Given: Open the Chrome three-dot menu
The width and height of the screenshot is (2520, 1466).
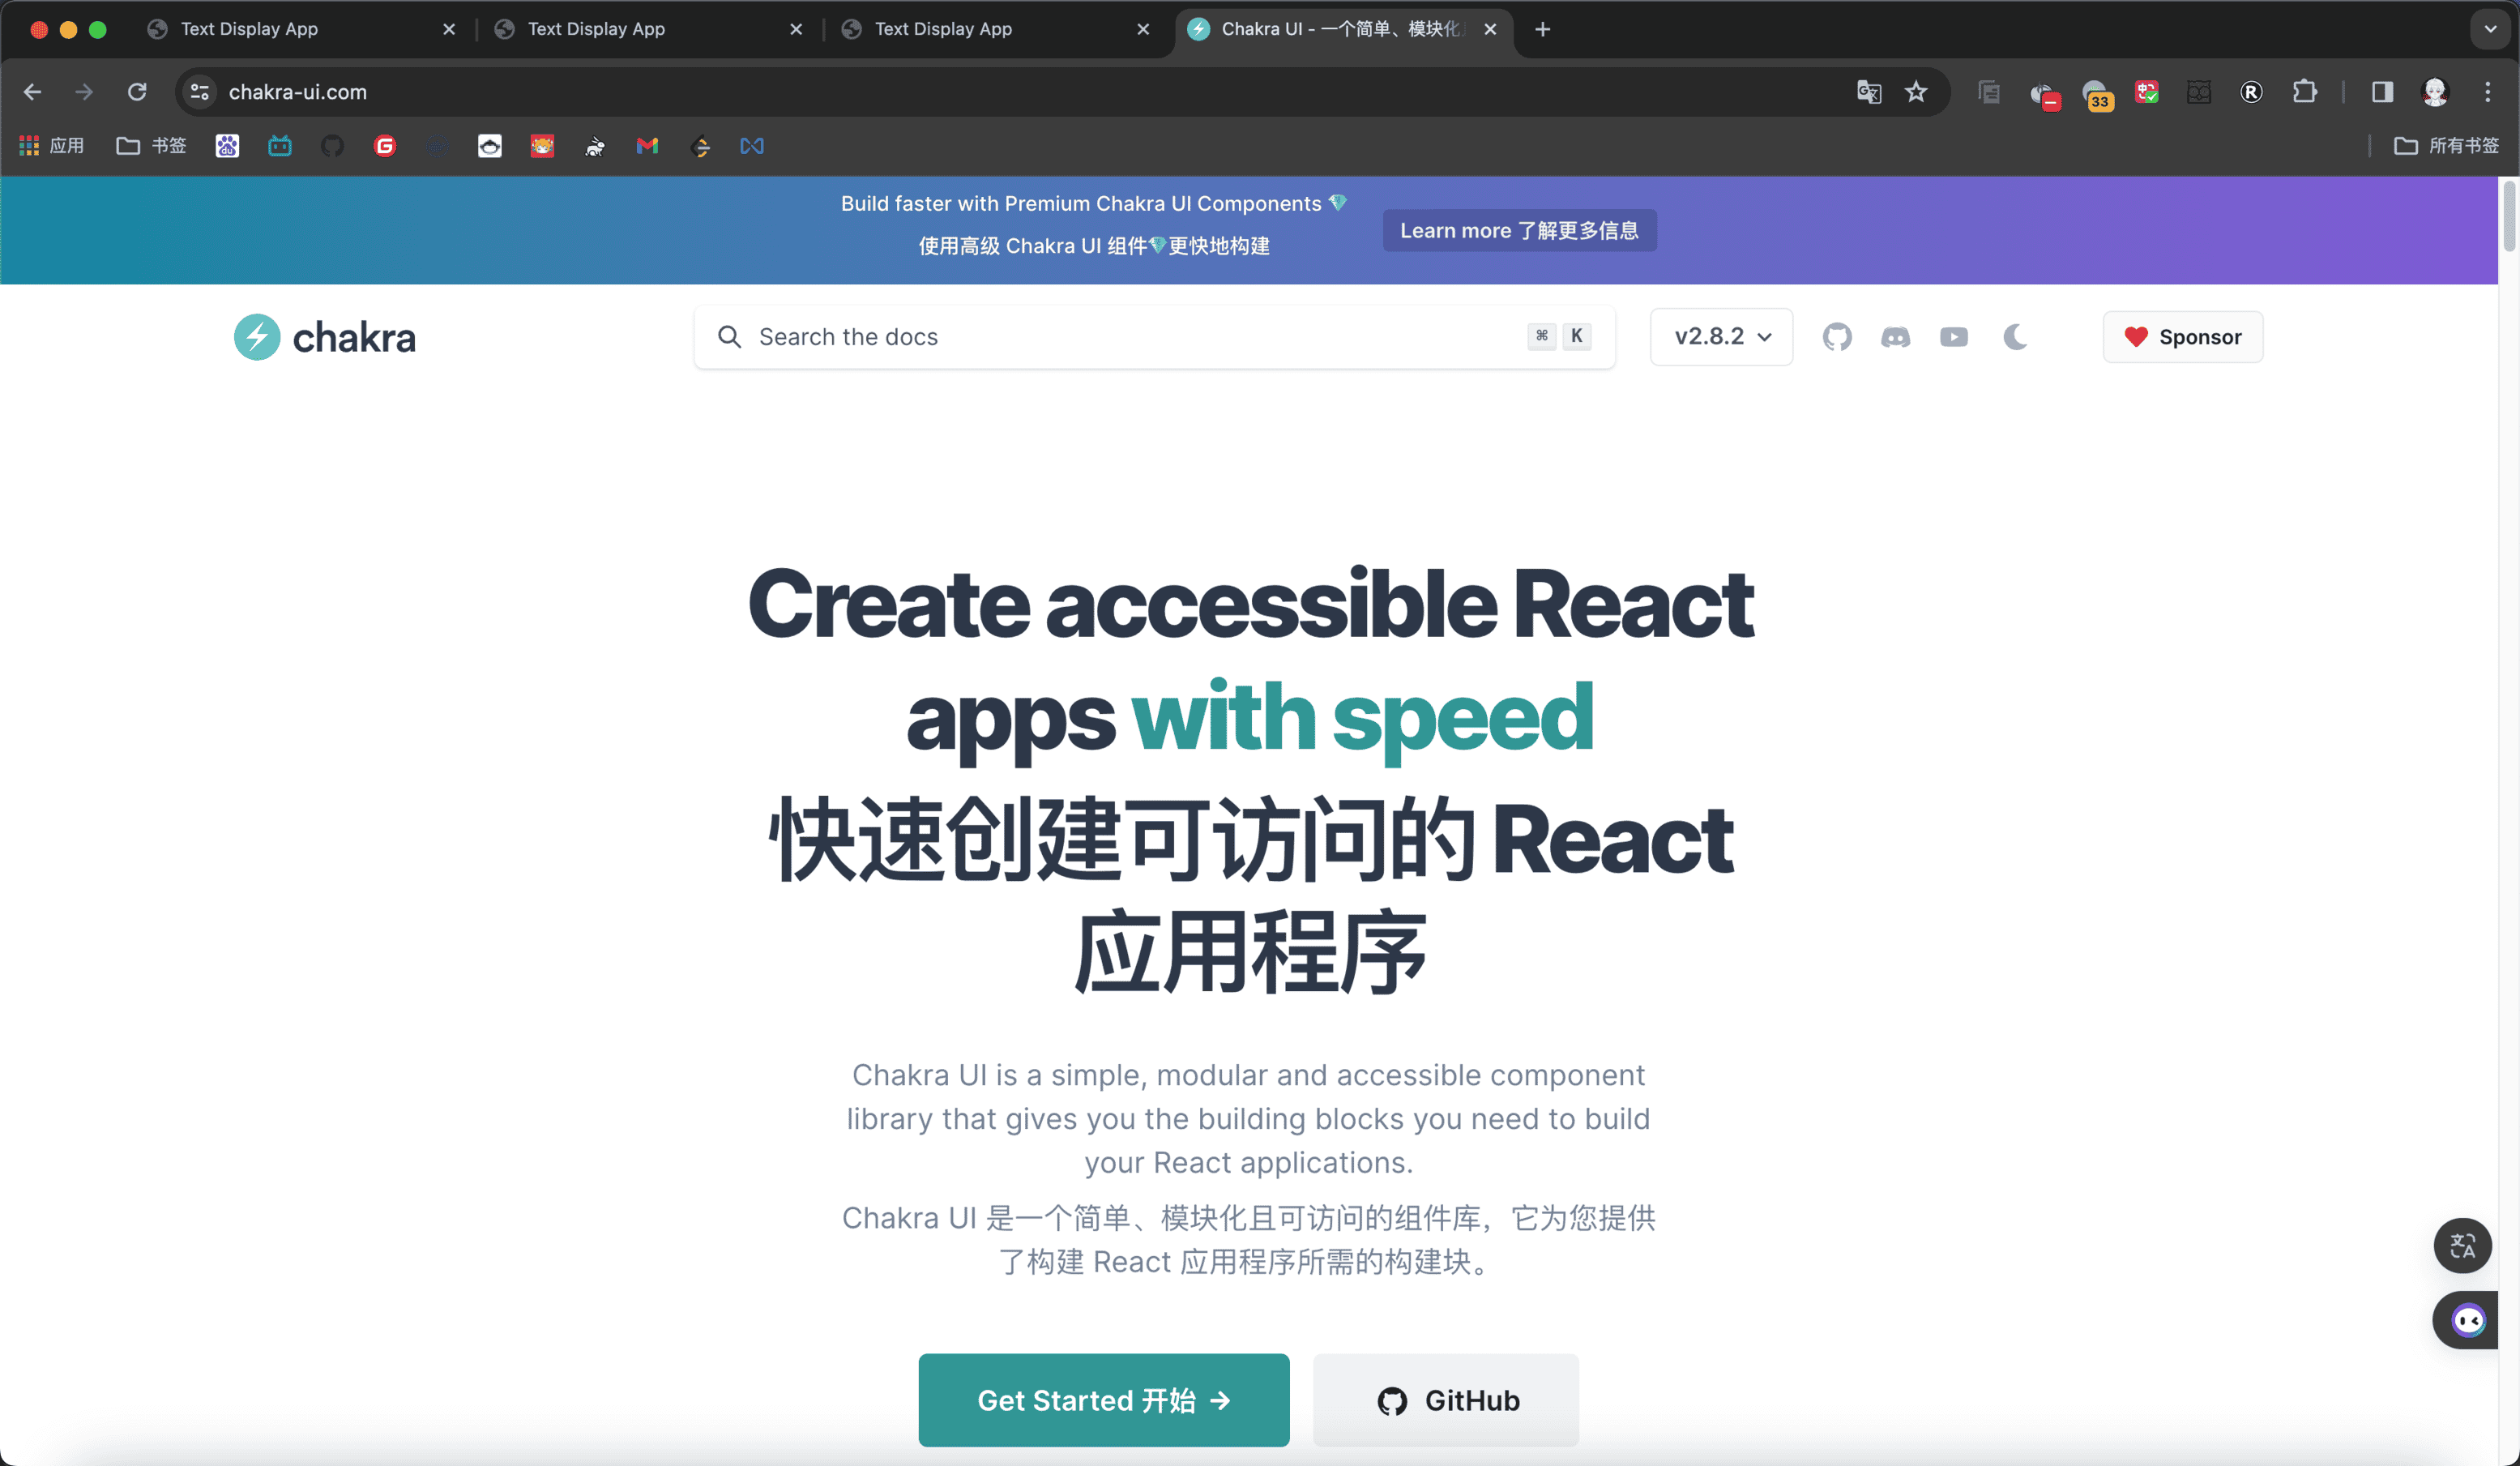Looking at the screenshot, I should [2488, 92].
